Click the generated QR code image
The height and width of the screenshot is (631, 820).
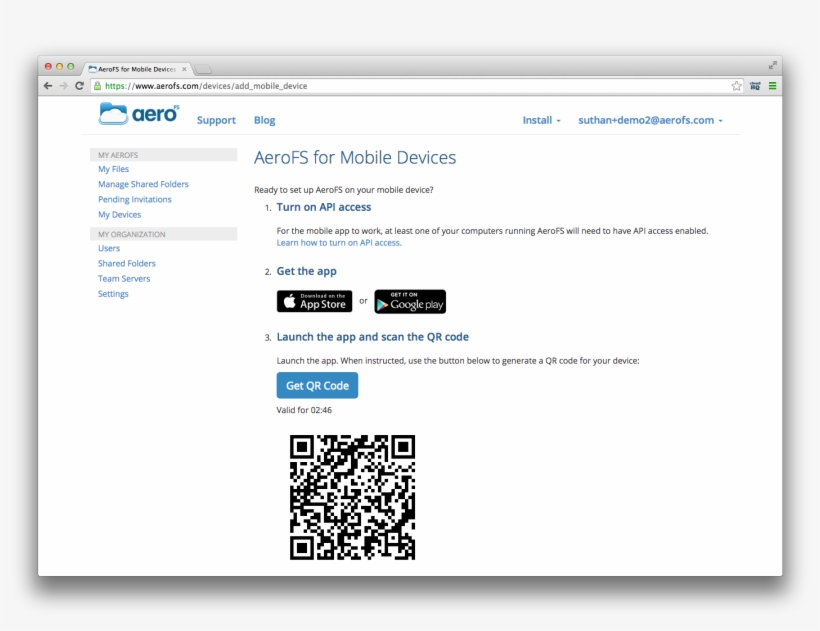(x=352, y=497)
